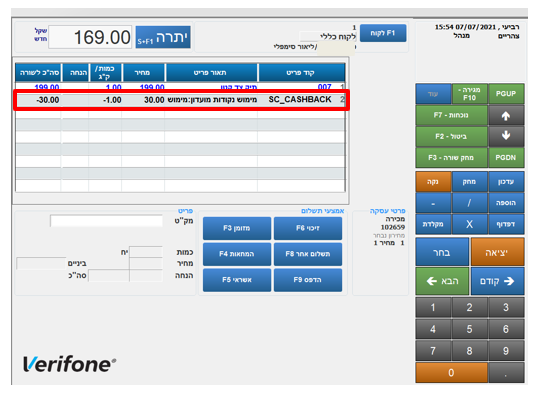Tap keypad digit 9
The image size is (540, 393).
506,351
